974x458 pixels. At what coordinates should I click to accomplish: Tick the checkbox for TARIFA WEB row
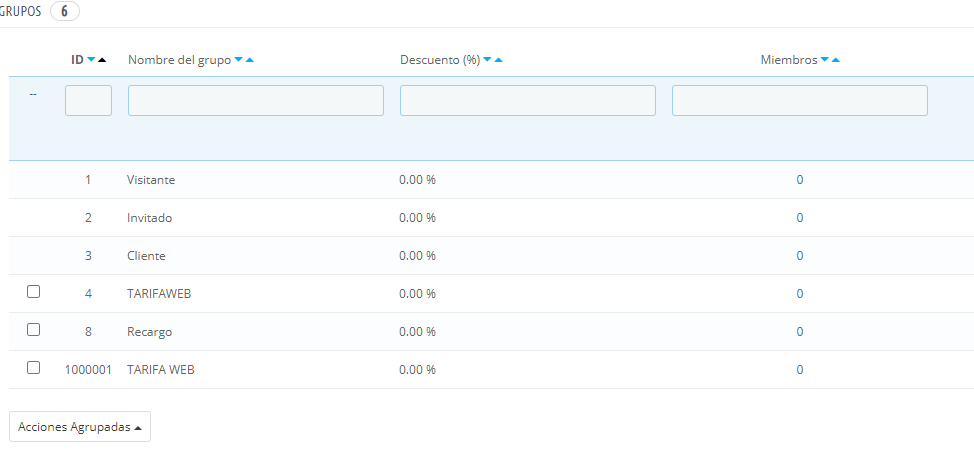pos(34,367)
